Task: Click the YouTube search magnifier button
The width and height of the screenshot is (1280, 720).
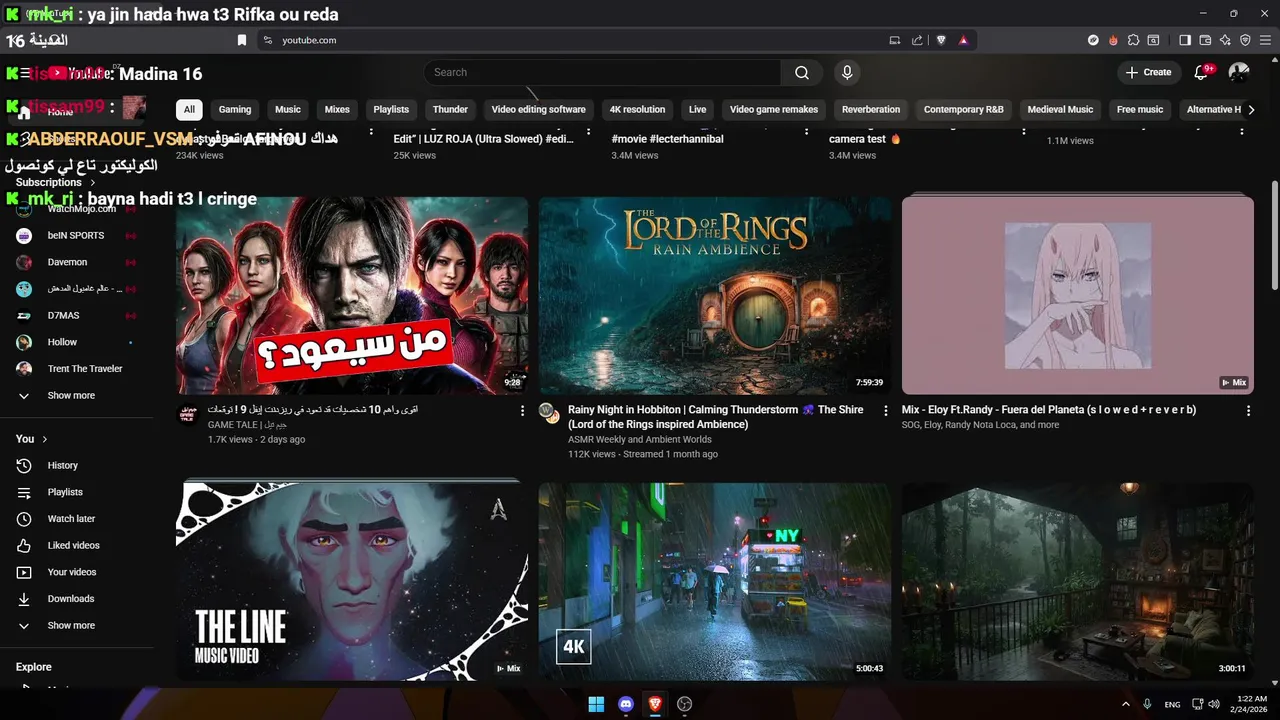Action: tap(802, 72)
